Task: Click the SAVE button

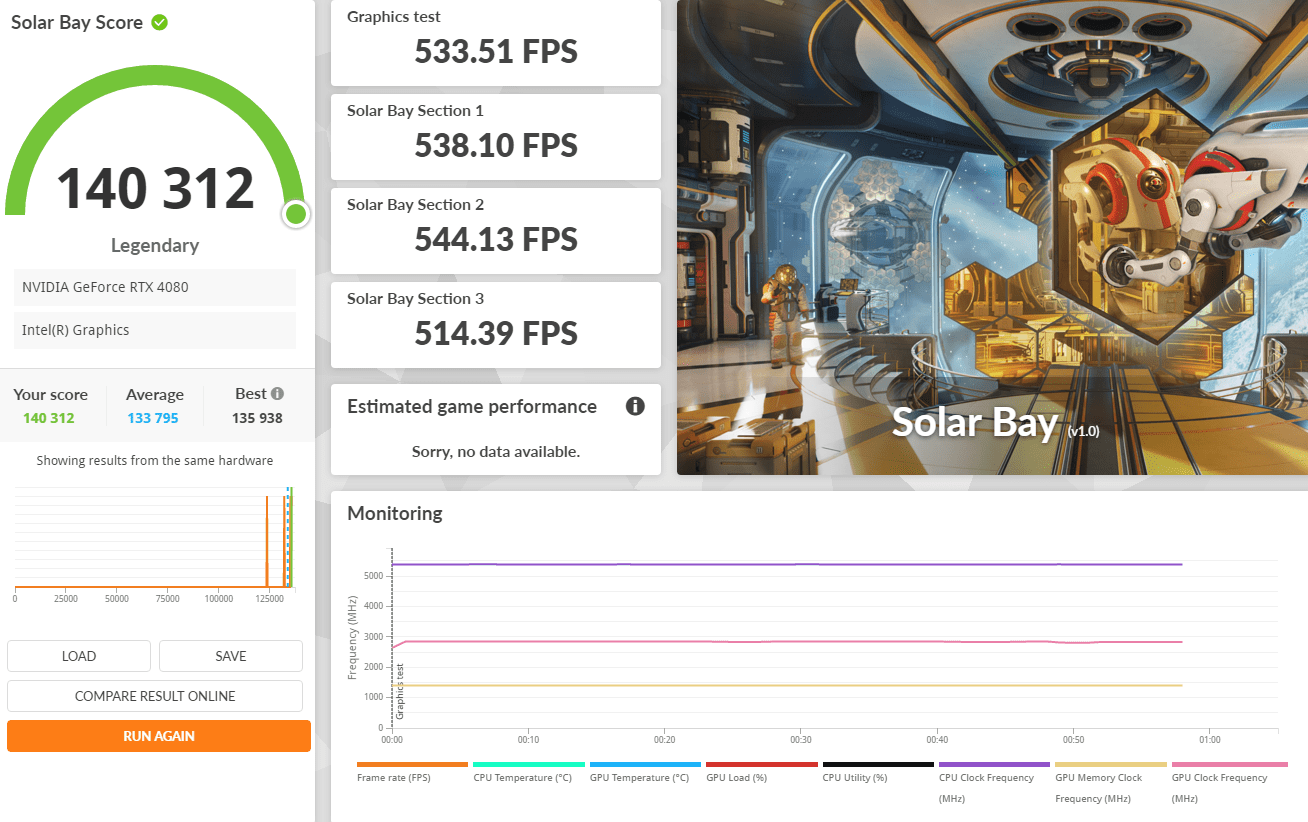Action: click(231, 656)
